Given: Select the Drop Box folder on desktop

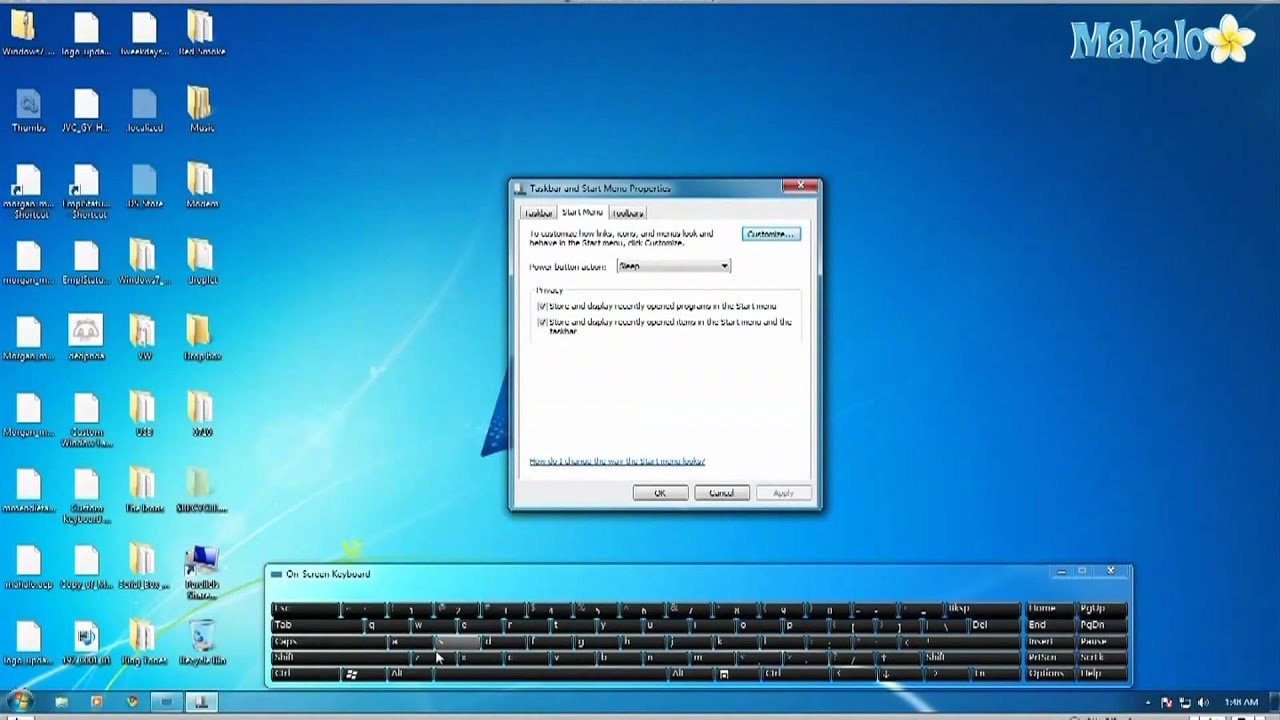Looking at the screenshot, I should (x=201, y=338).
